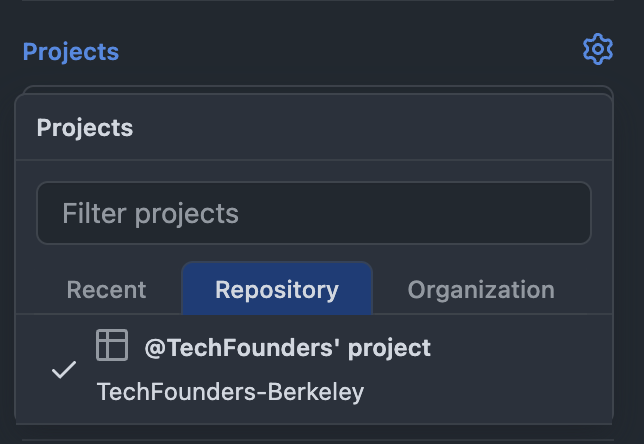Image resolution: width=644 pixels, height=444 pixels.
Task: Toggle the @TechFounders' project assignment
Action: (286, 369)
